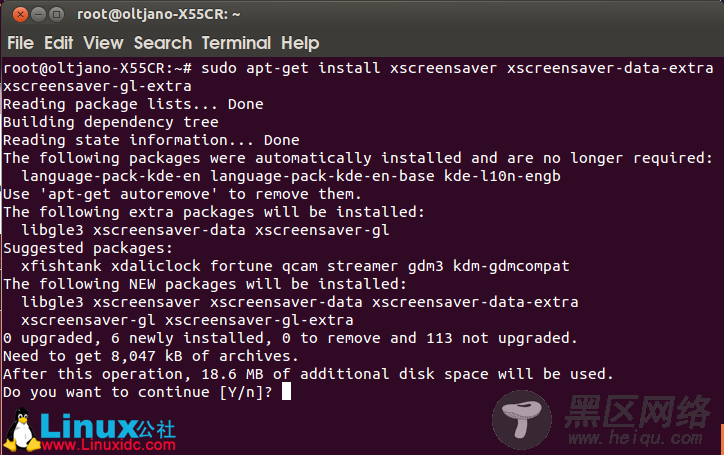Minimize the terminal window

pos(38,15)
